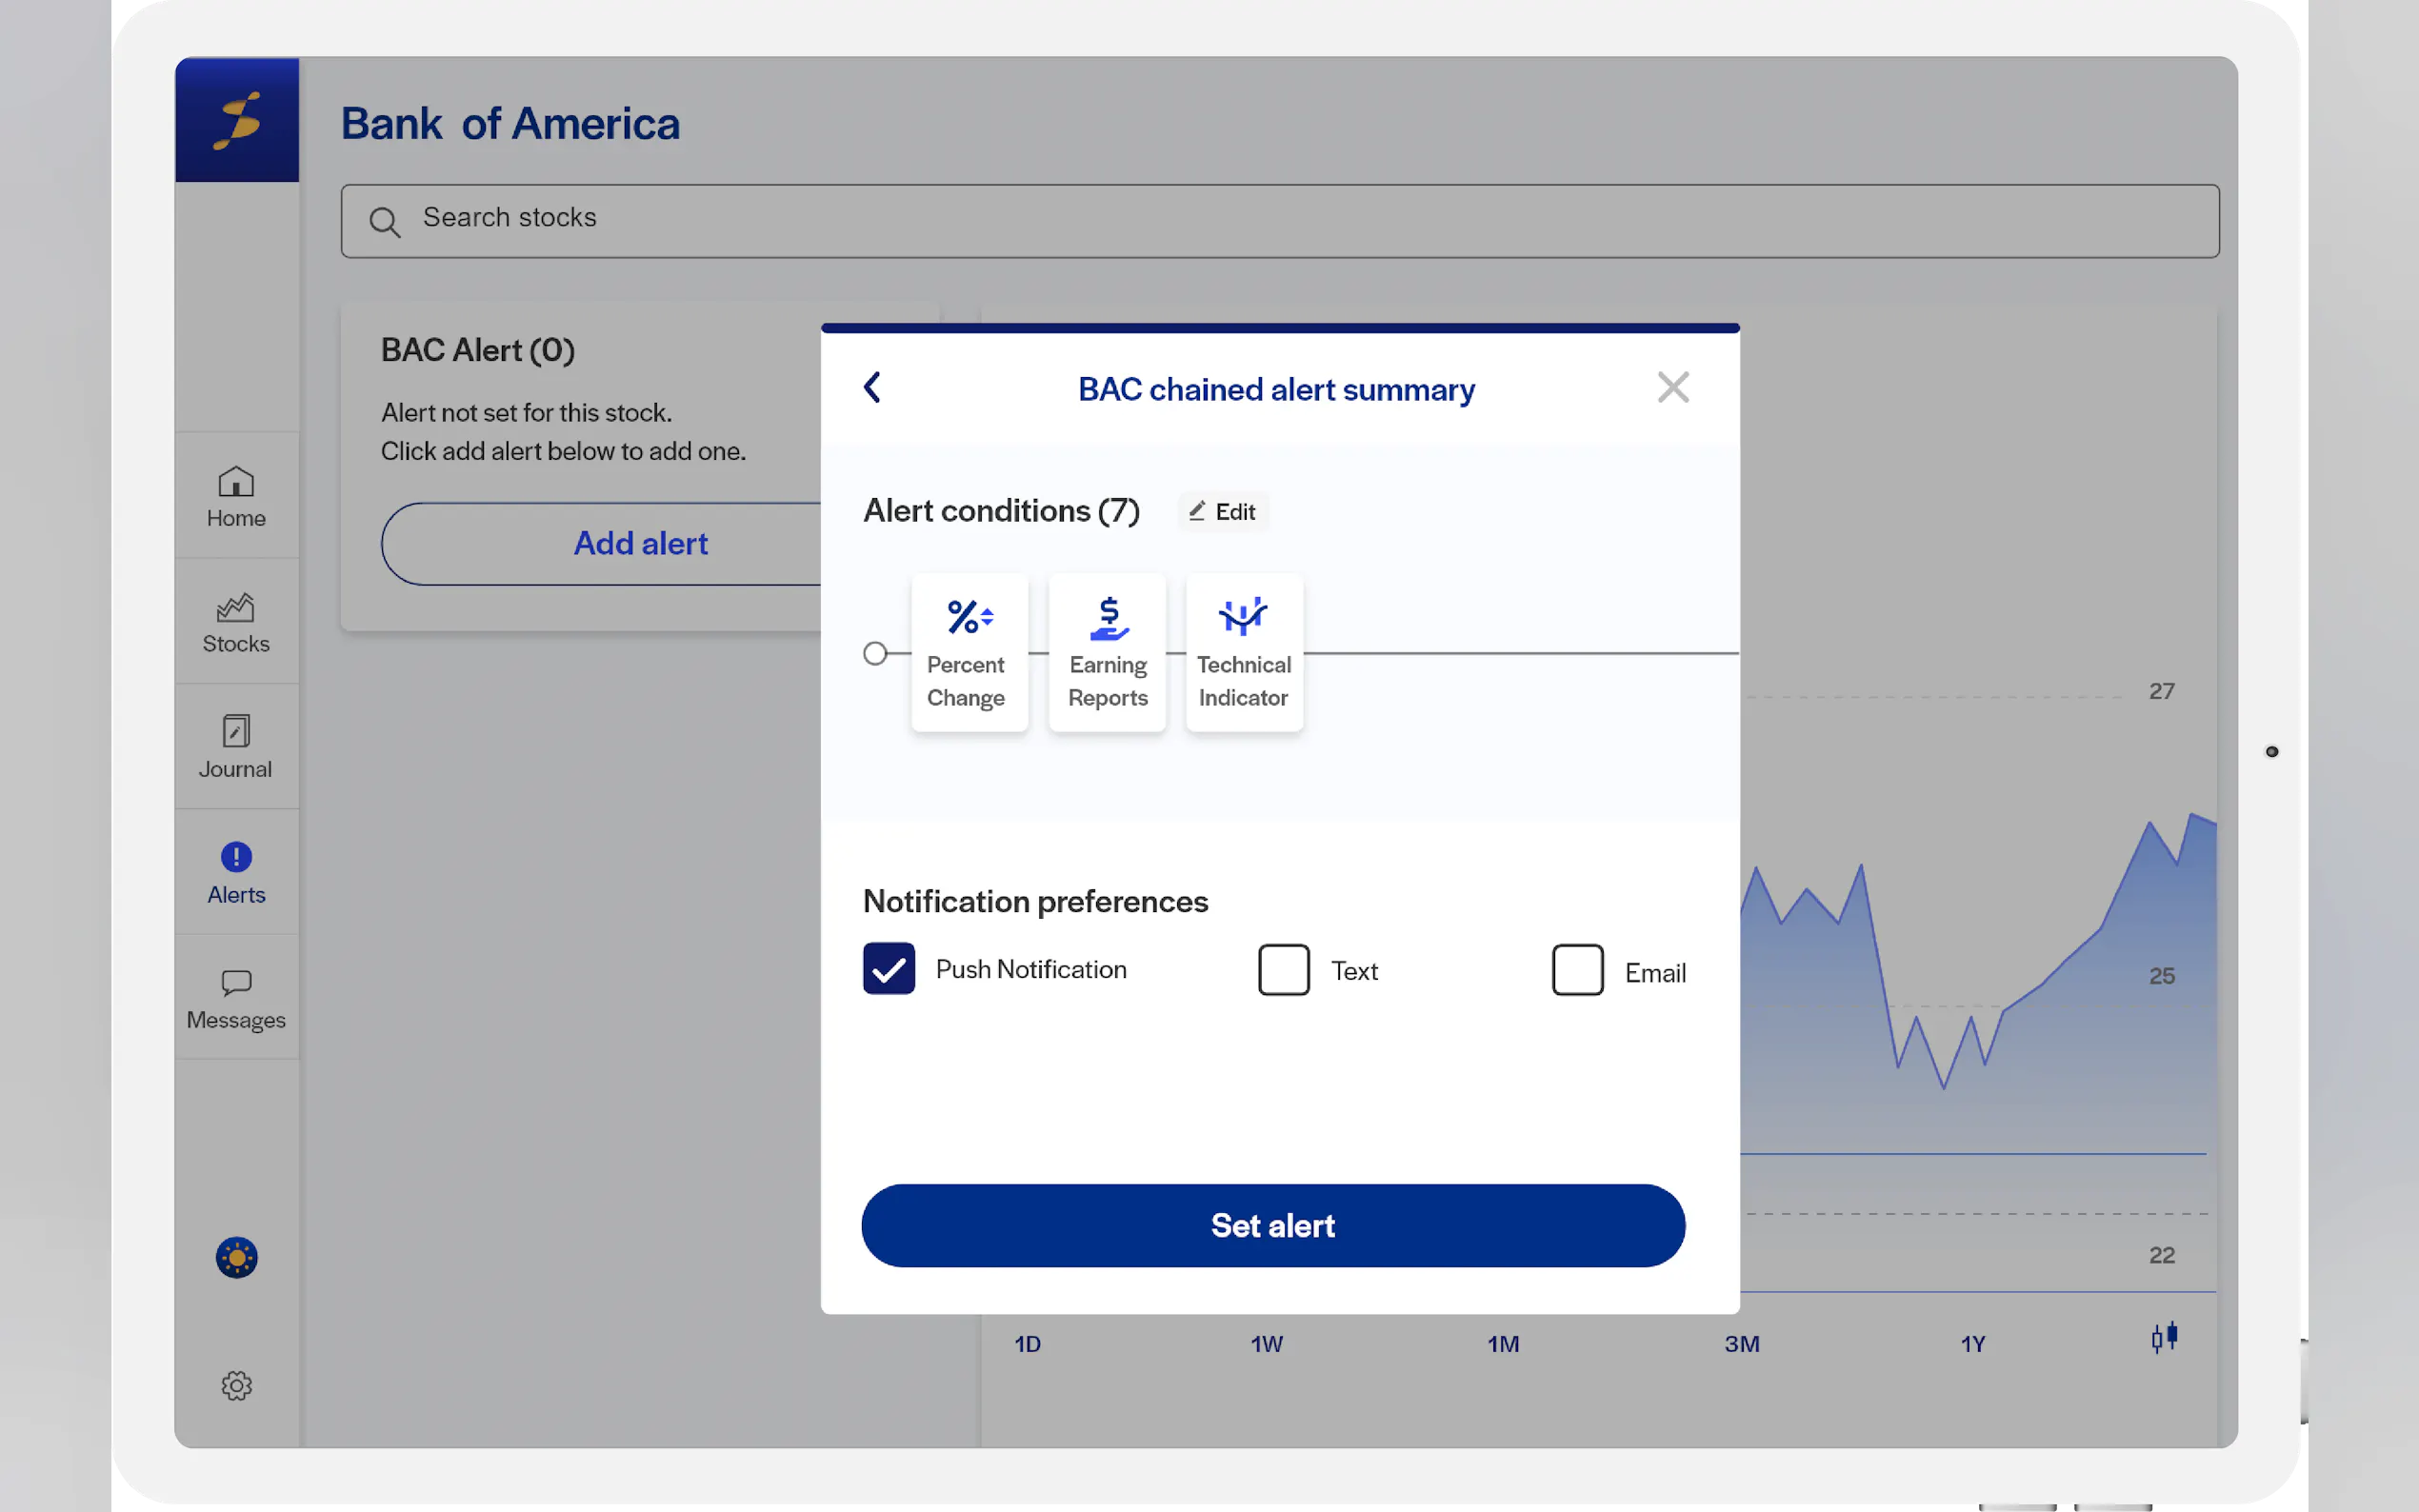Uncheck Push Notification checkbox
This screenshot has width=2419, height=1512.
pyautogui.click(x=888, y=969)
